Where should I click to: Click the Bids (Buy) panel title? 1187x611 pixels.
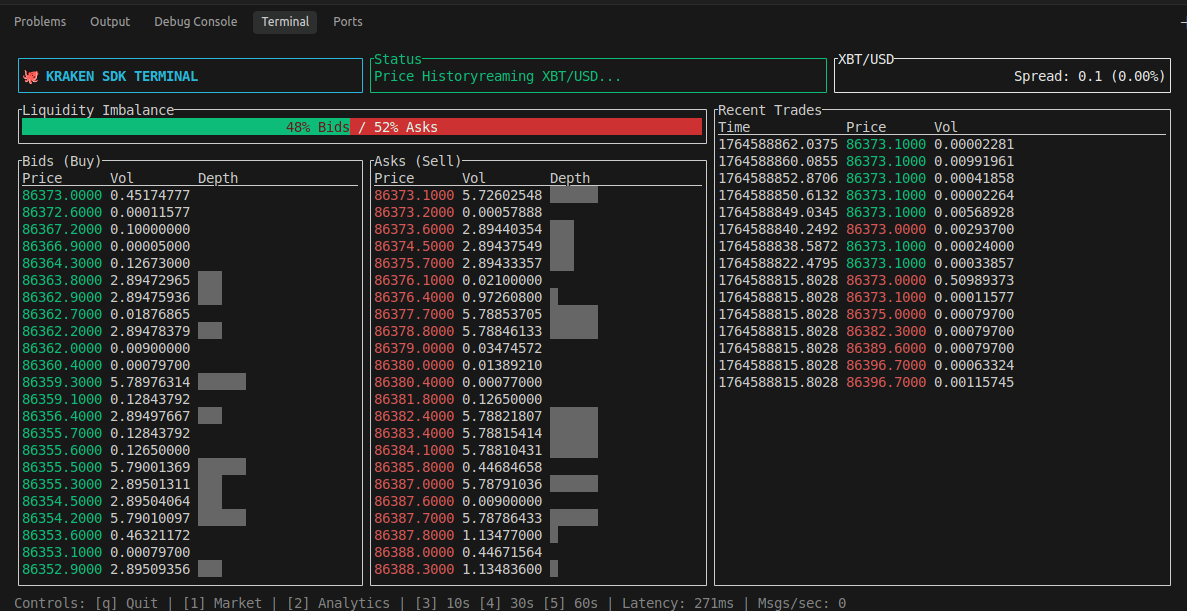click(61, 161)
